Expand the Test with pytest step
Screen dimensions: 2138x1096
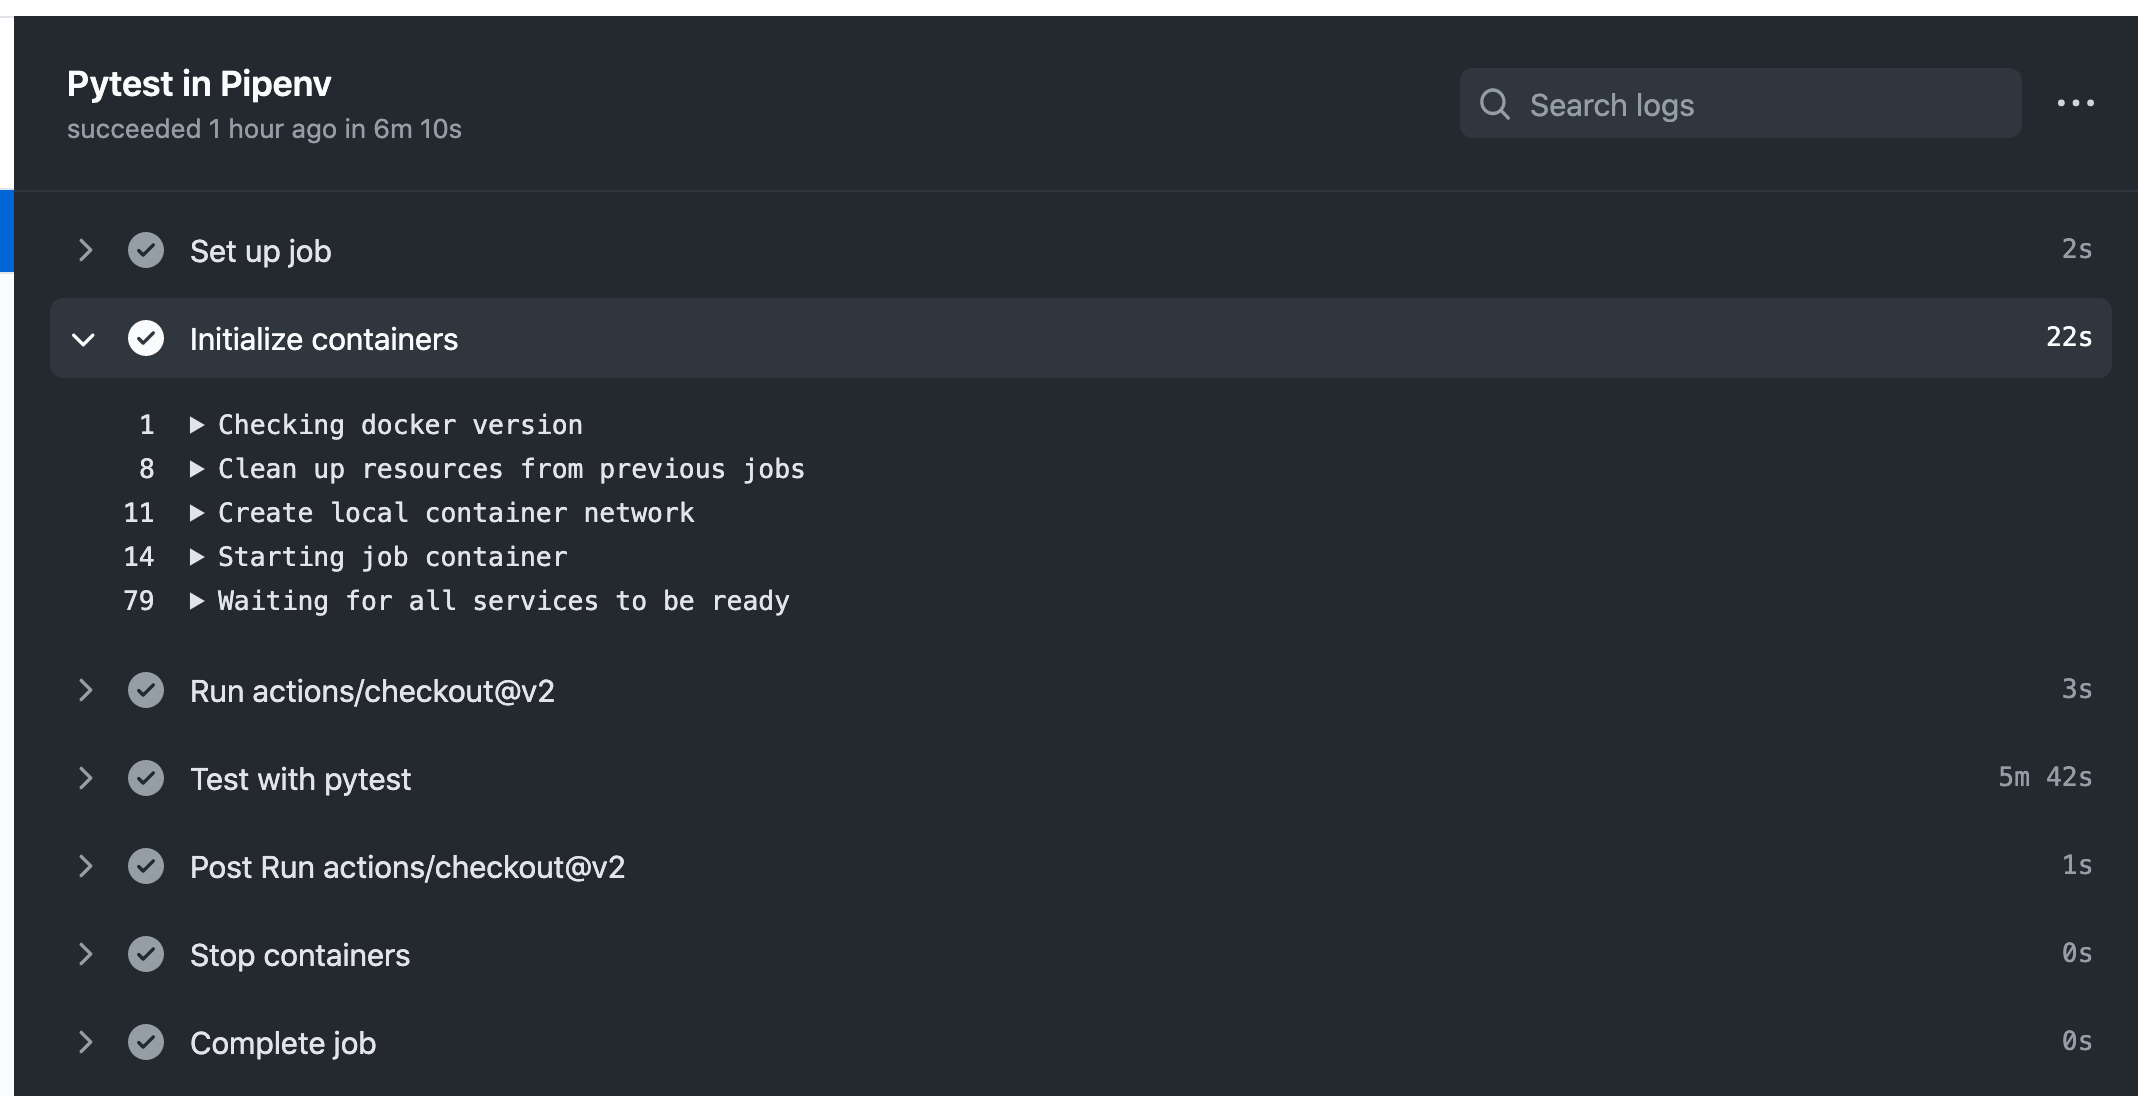pos(85,778)
